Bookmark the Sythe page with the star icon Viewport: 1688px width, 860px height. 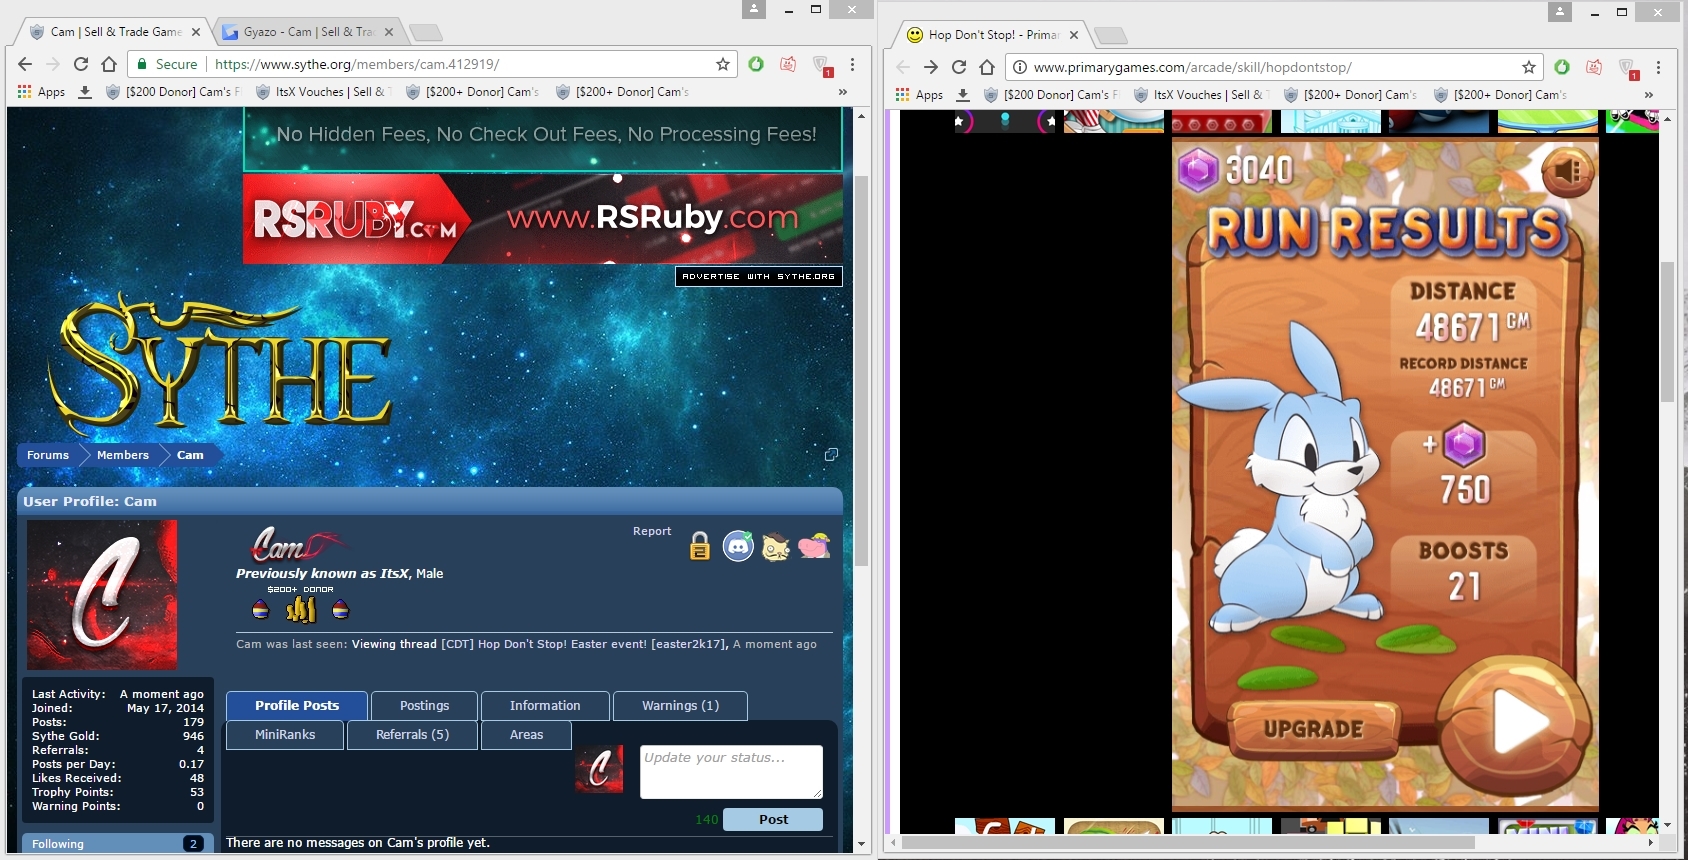[723, 64]
